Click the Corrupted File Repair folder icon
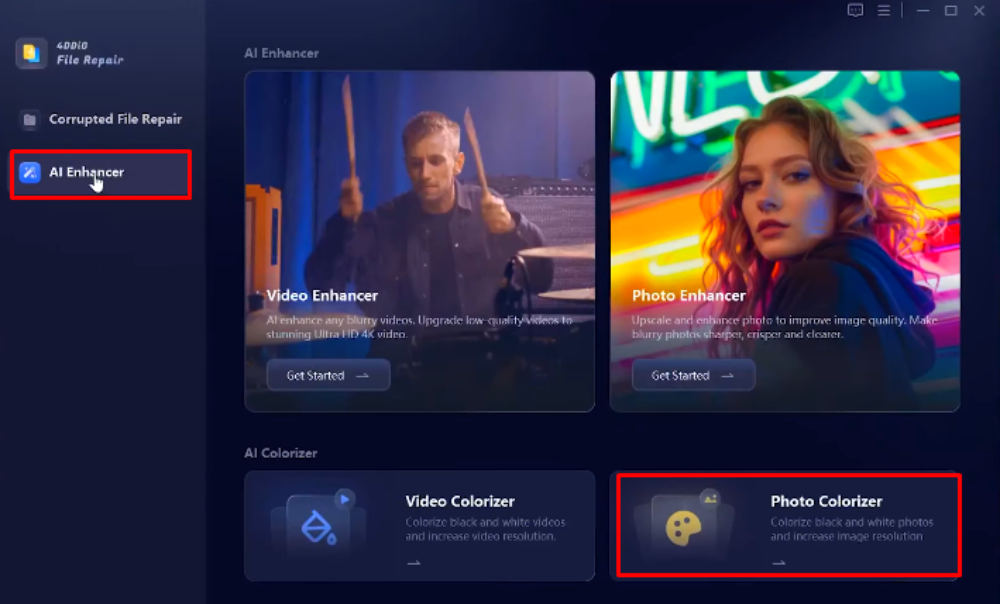The height and width of the screenshot is (604, 1000). click(30, 119)
